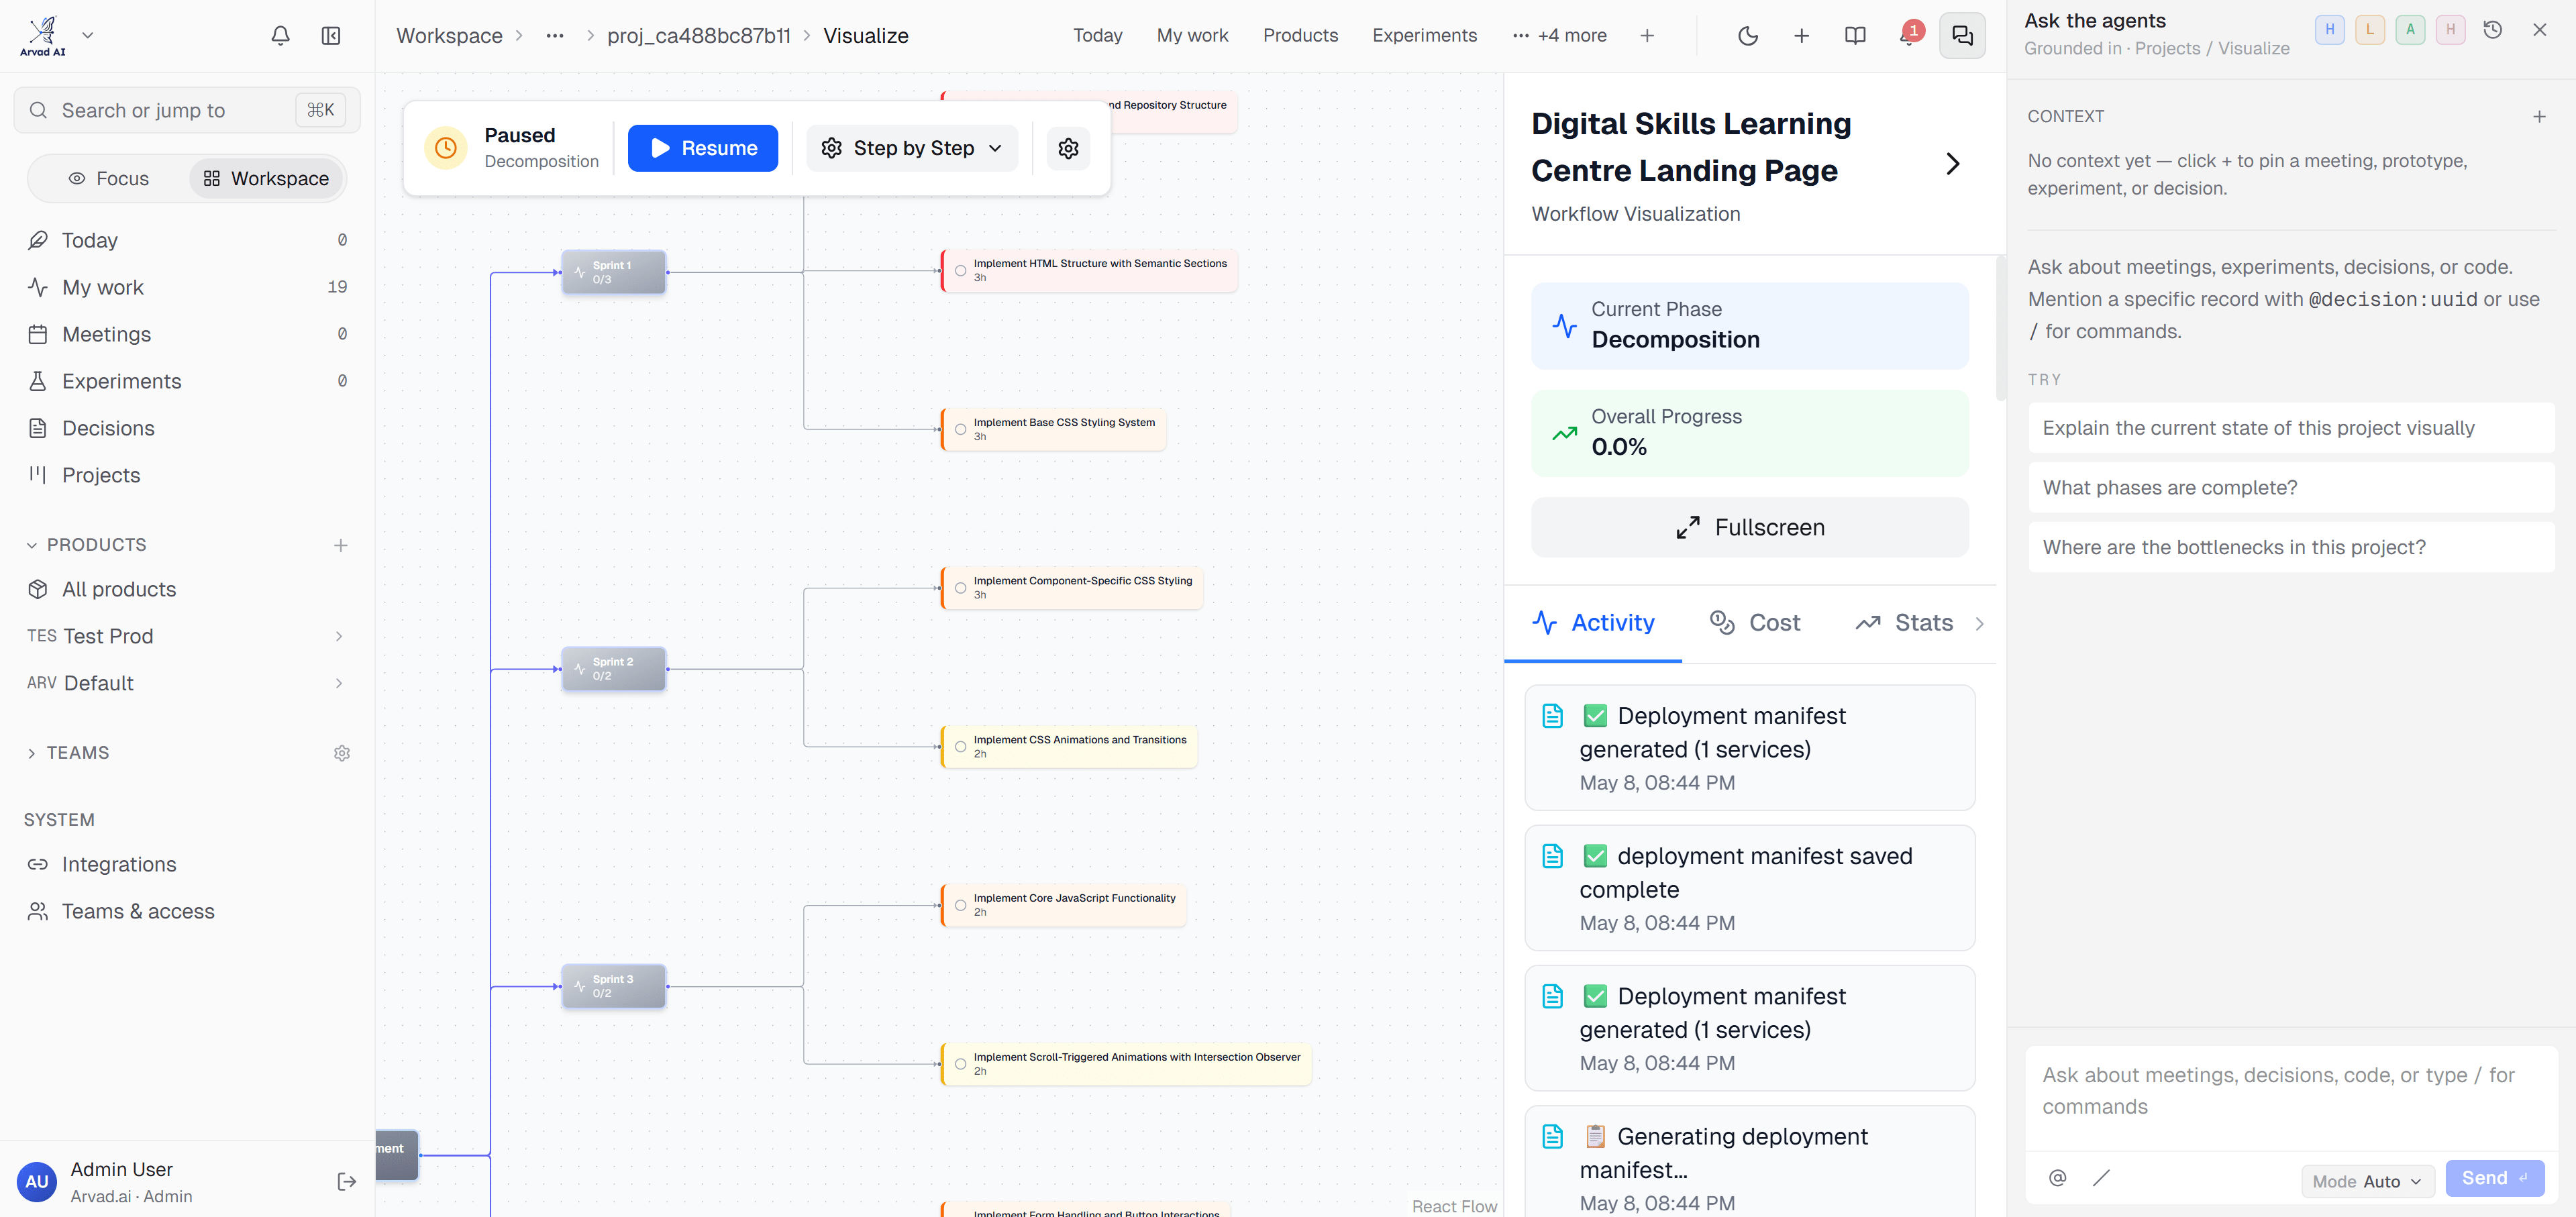
Task: Select status circle on Implement Base CSS Styling System
Action: [960, 429]
